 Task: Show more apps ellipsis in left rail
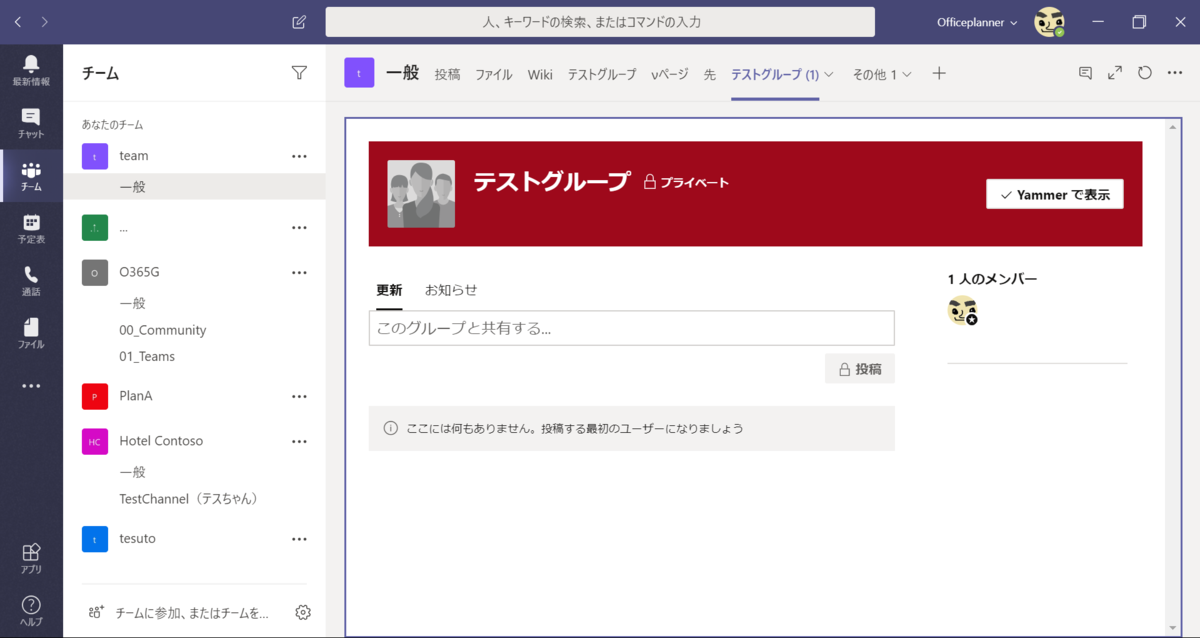[31, 386]
